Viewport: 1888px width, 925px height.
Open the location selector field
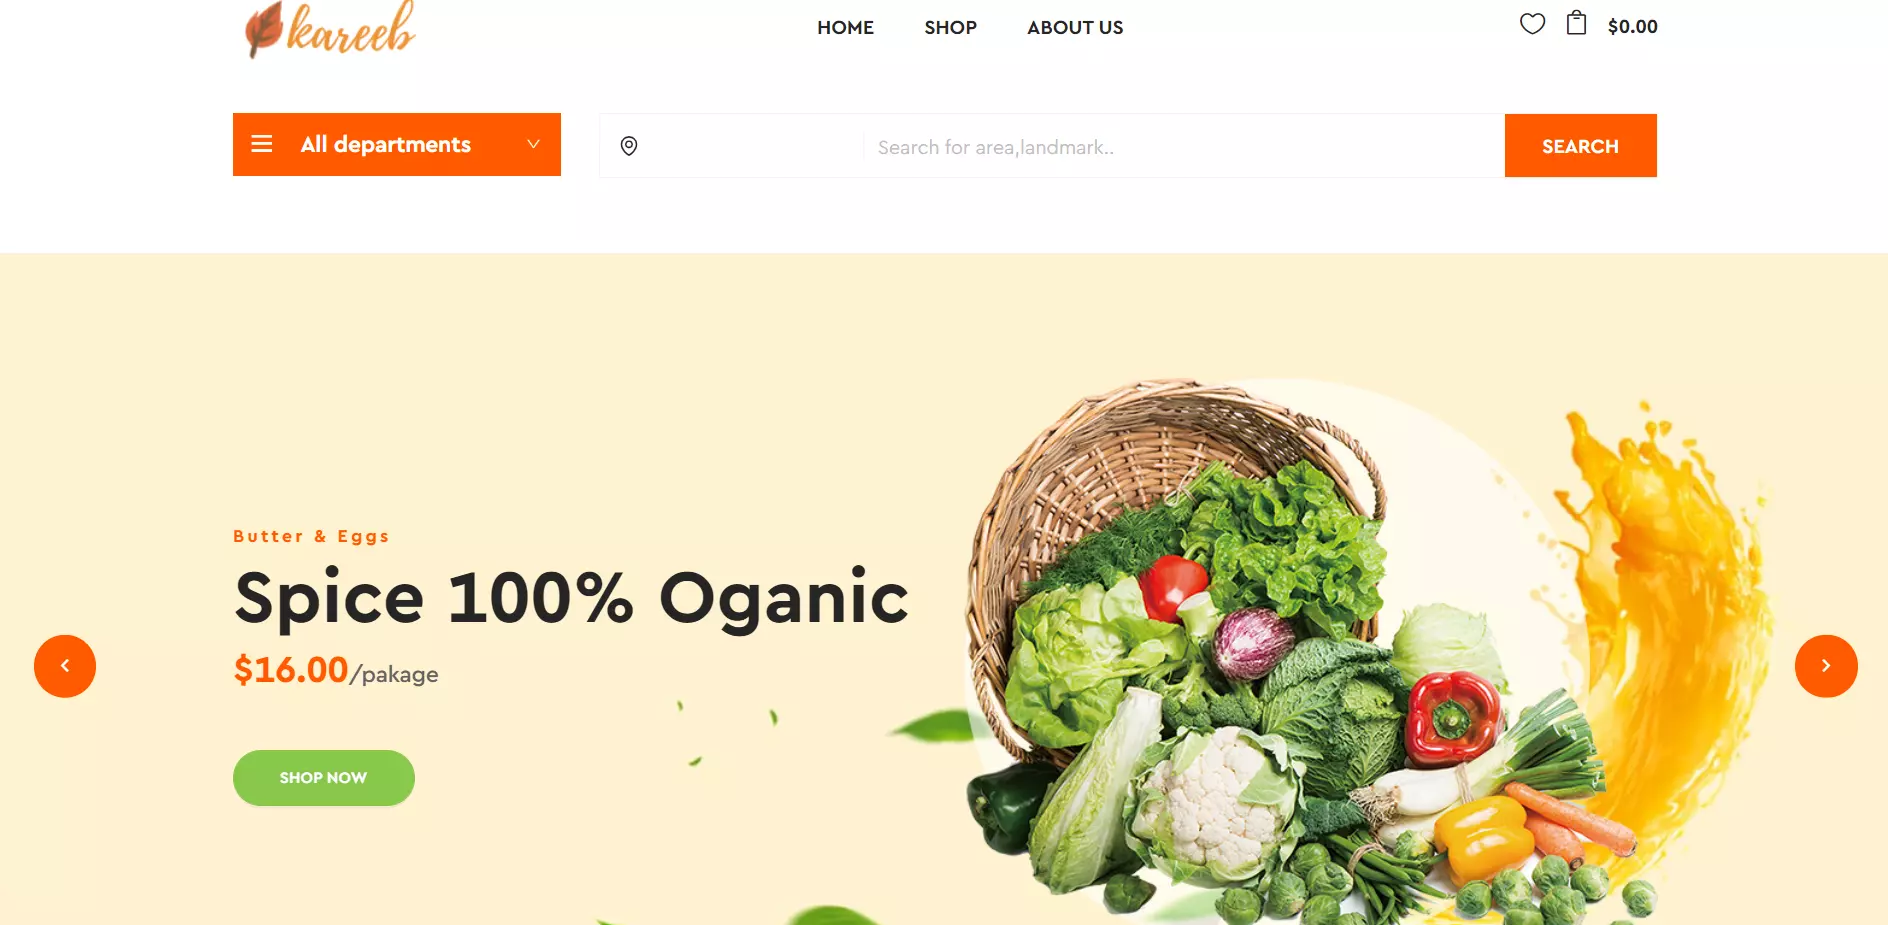click(x=732, y=146)
